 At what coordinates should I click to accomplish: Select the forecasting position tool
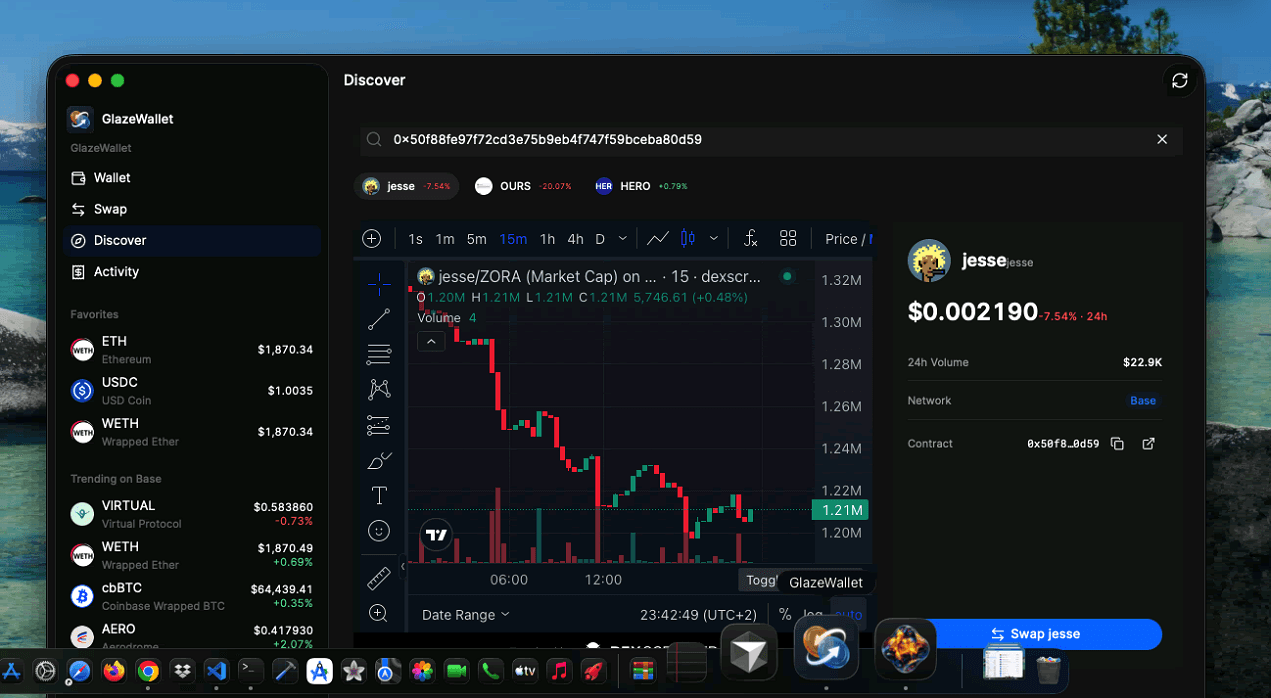379,425
